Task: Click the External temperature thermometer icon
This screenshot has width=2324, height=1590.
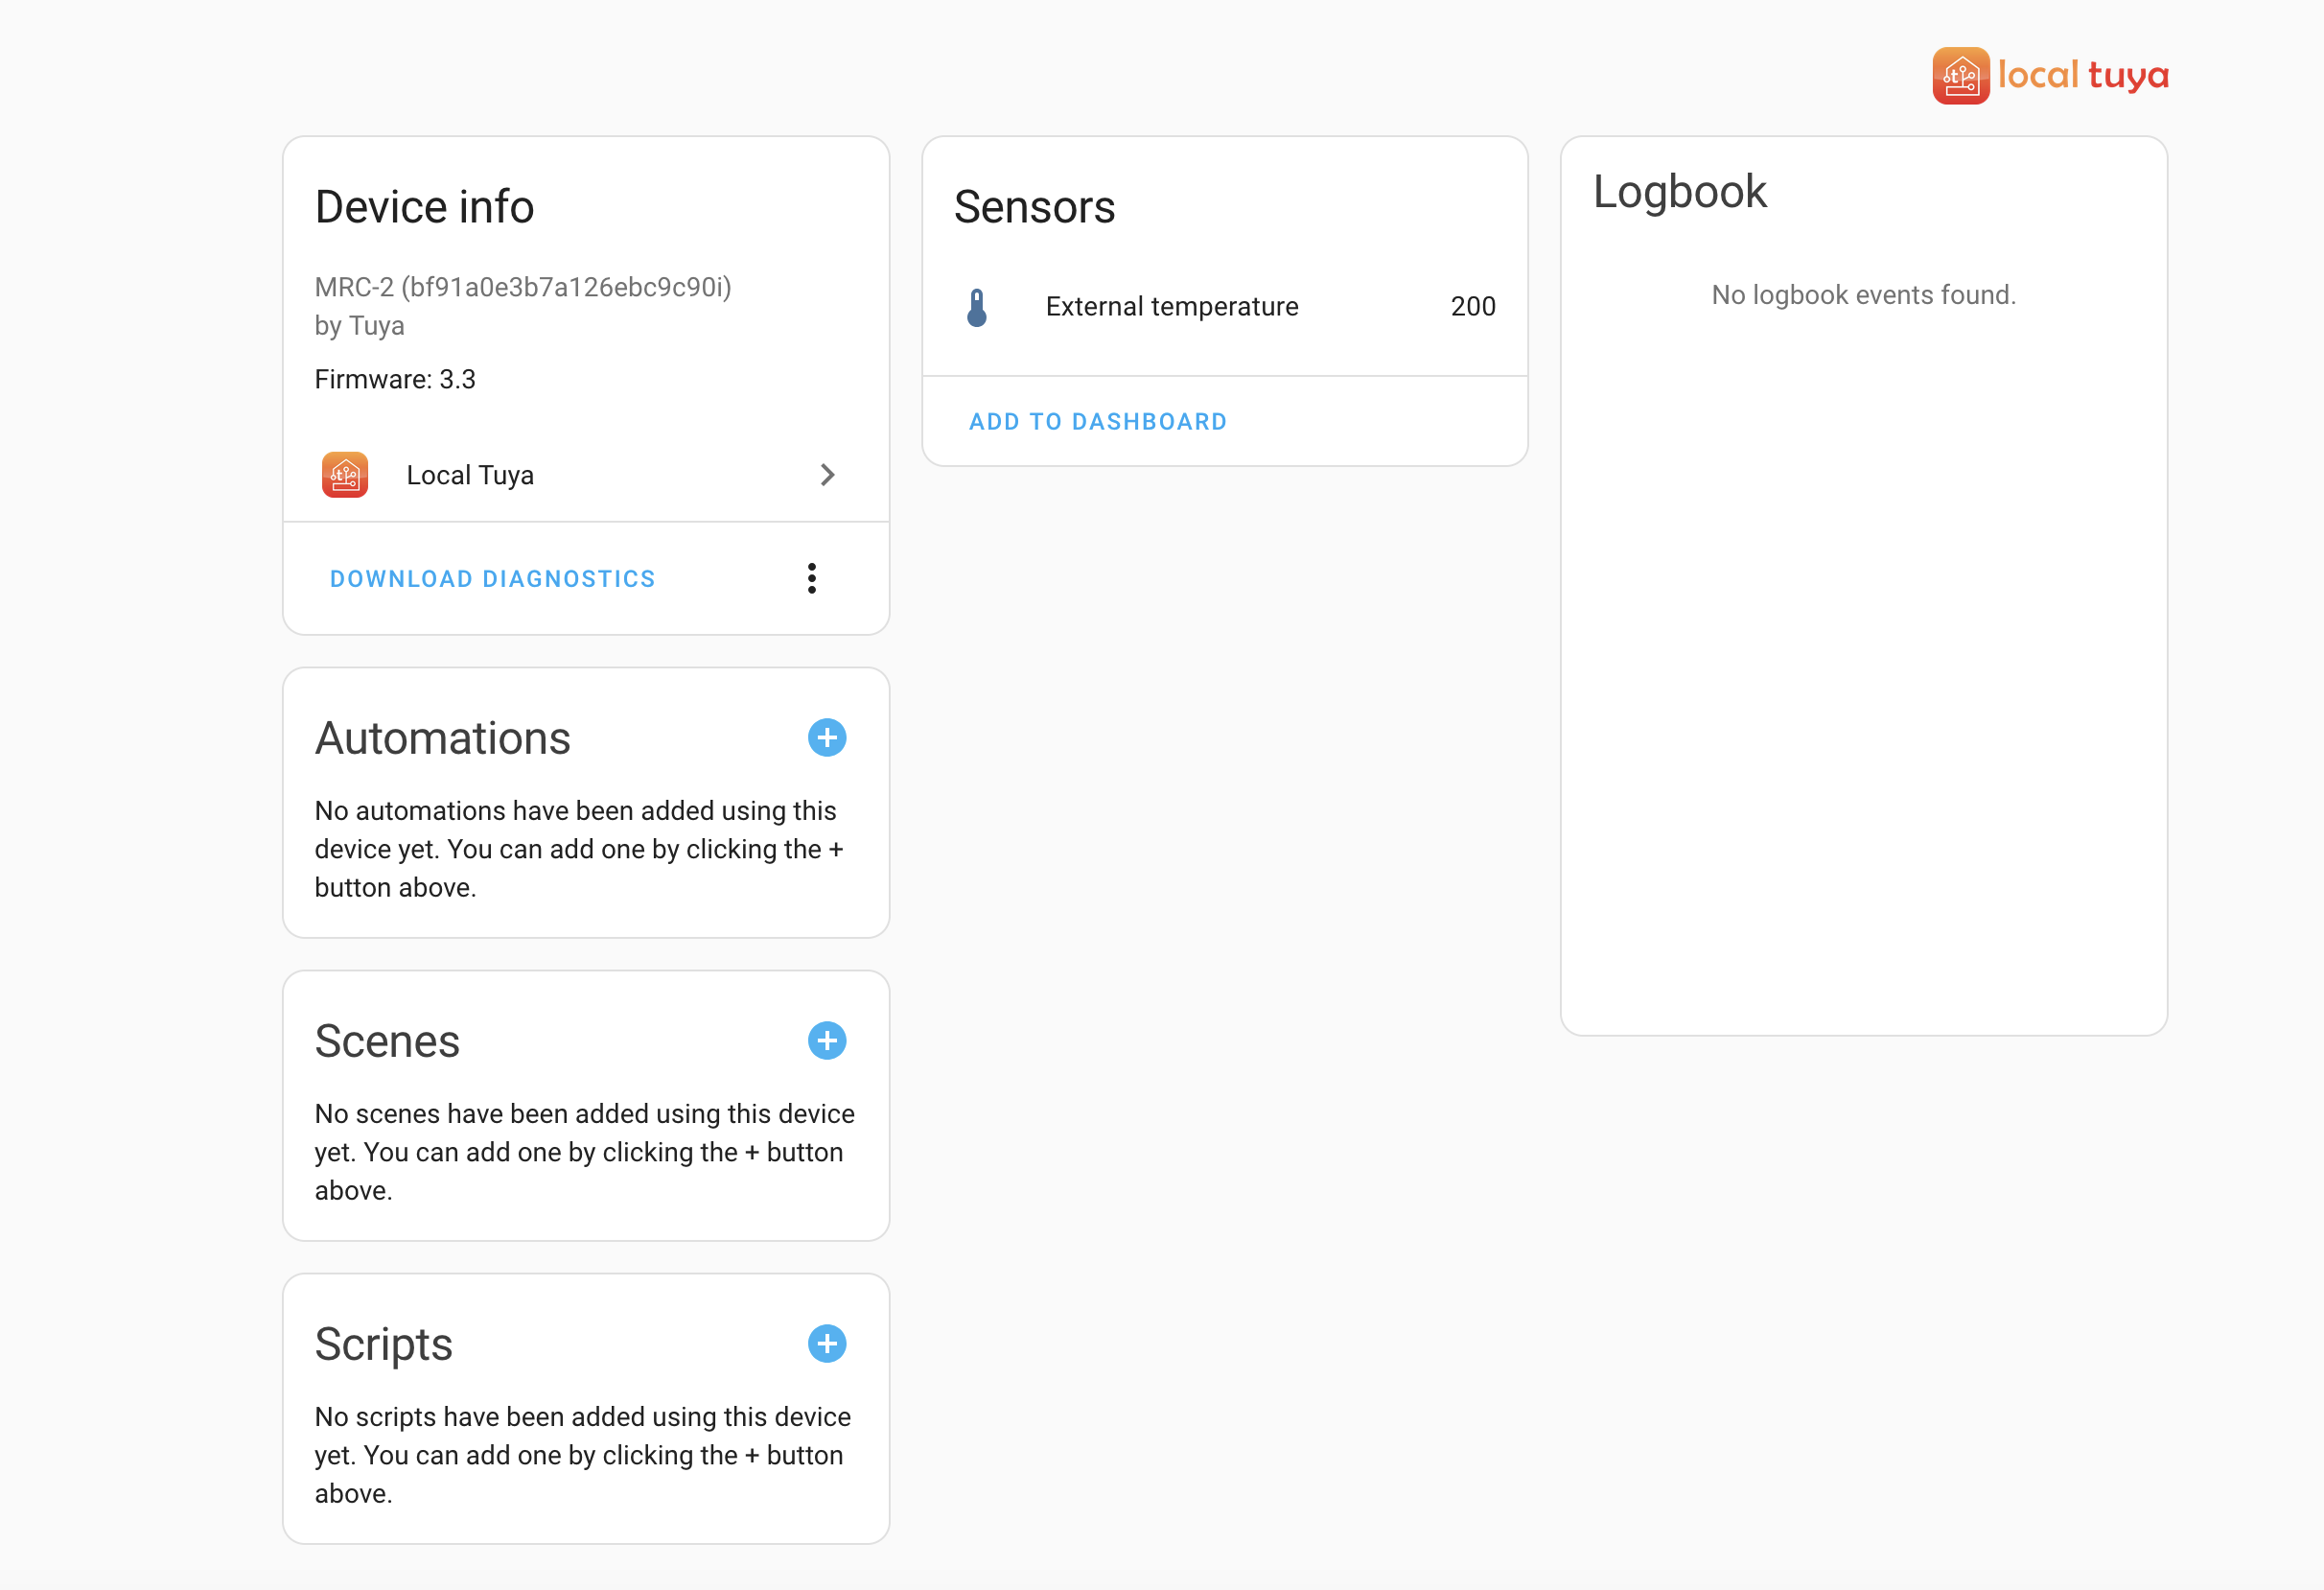Action: click(x=977, y=307)
